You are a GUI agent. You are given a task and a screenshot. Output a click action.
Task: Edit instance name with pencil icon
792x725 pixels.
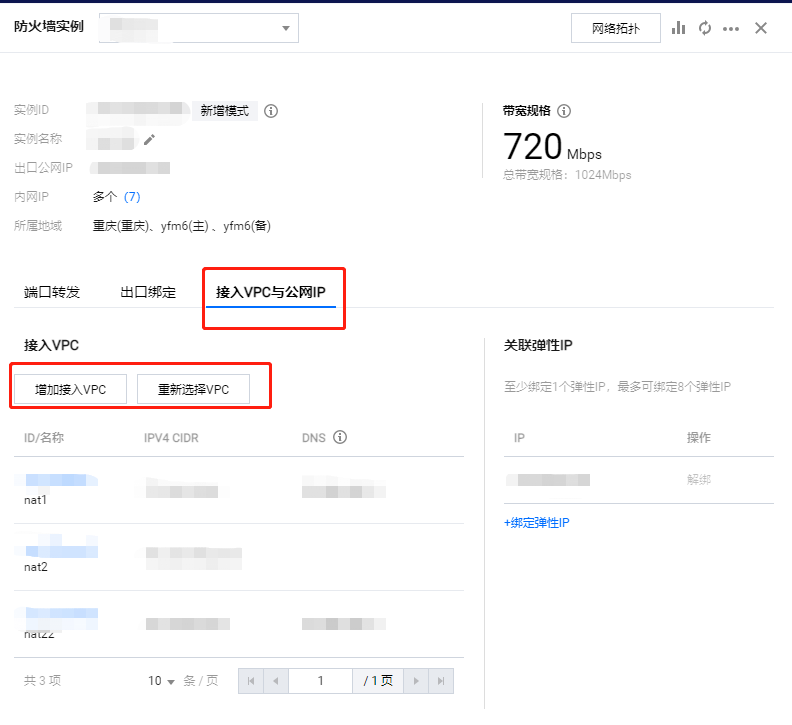pyautogui.click(x=150, y=139)
